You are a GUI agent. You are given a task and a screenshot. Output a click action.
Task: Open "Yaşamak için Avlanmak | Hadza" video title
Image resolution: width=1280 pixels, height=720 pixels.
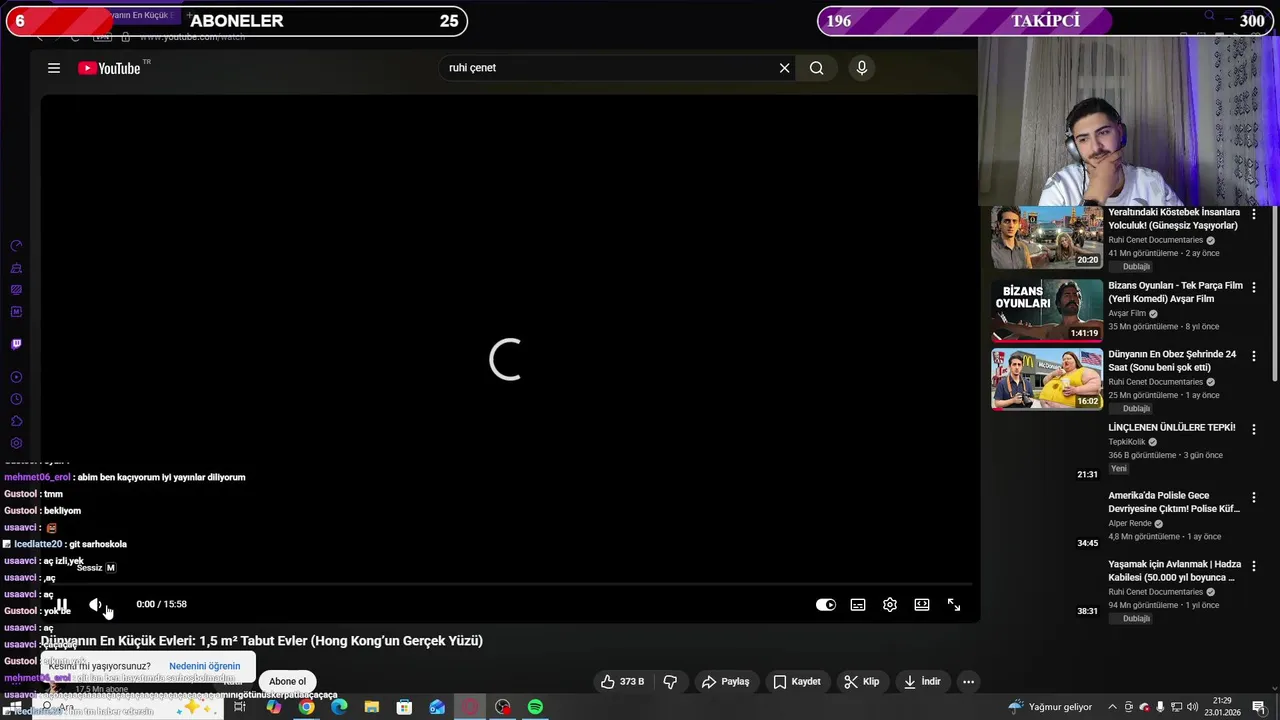tap(1175, 571)
